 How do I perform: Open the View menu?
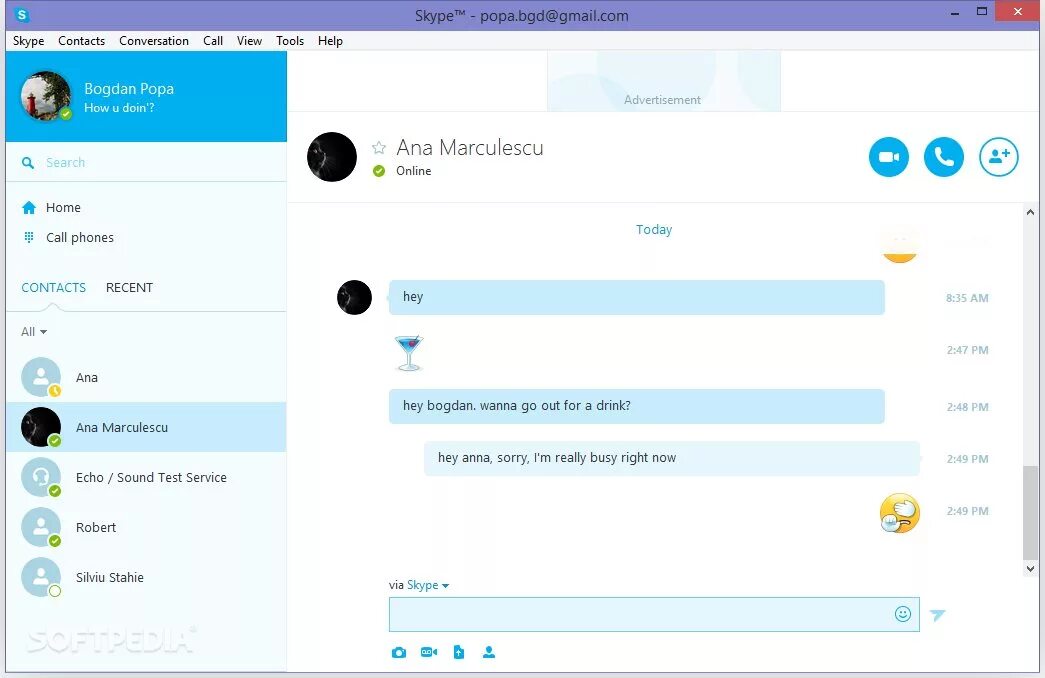(249, 41)
